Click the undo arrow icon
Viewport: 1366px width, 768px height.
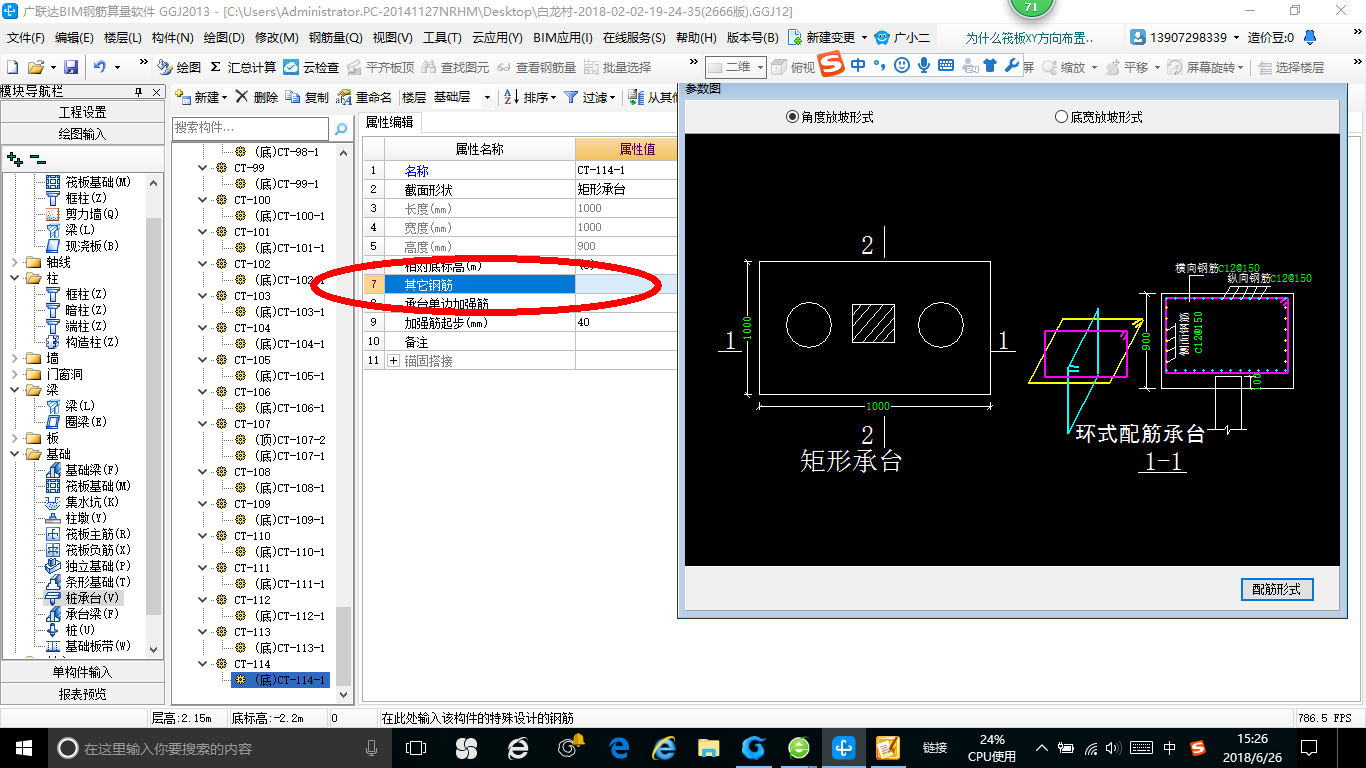pyautogui.click(x=100, y=67)
